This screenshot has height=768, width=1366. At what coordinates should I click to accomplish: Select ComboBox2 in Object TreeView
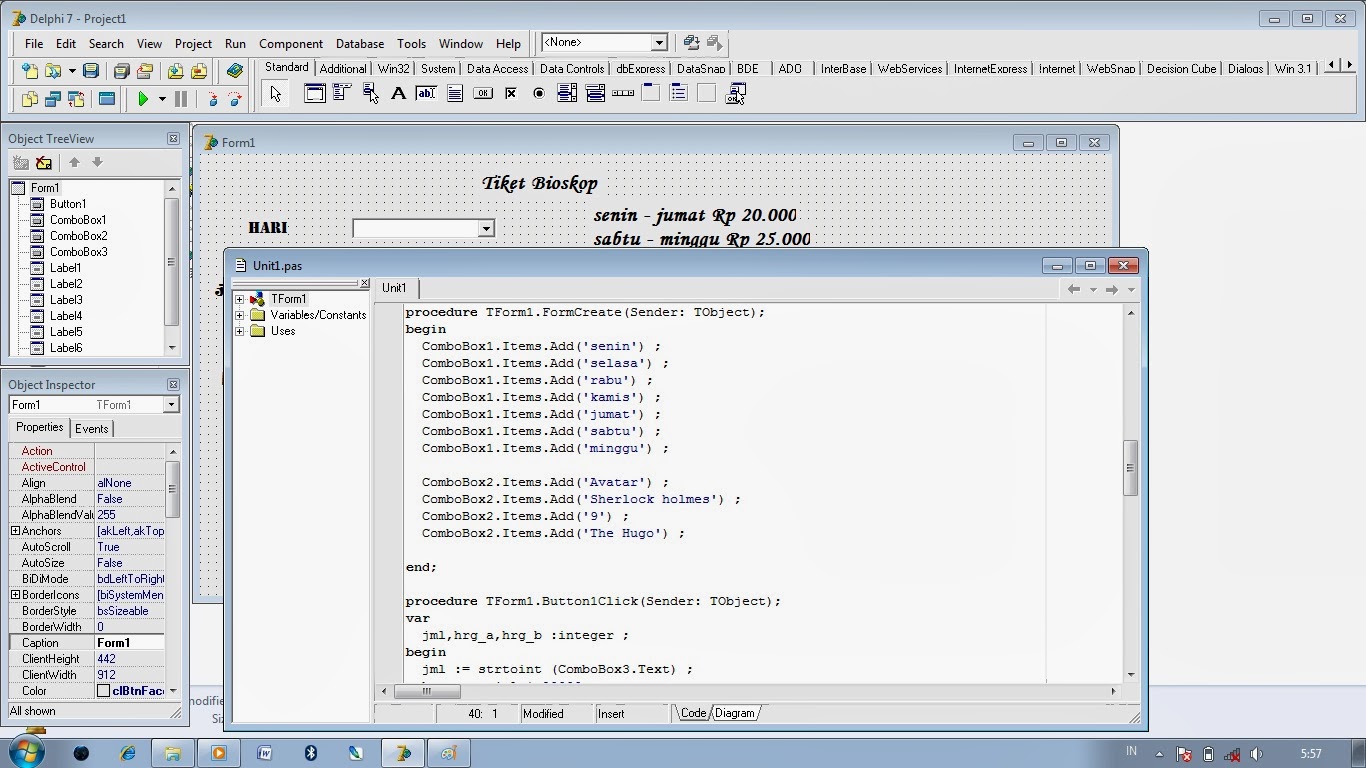click(x=78, y=236)
